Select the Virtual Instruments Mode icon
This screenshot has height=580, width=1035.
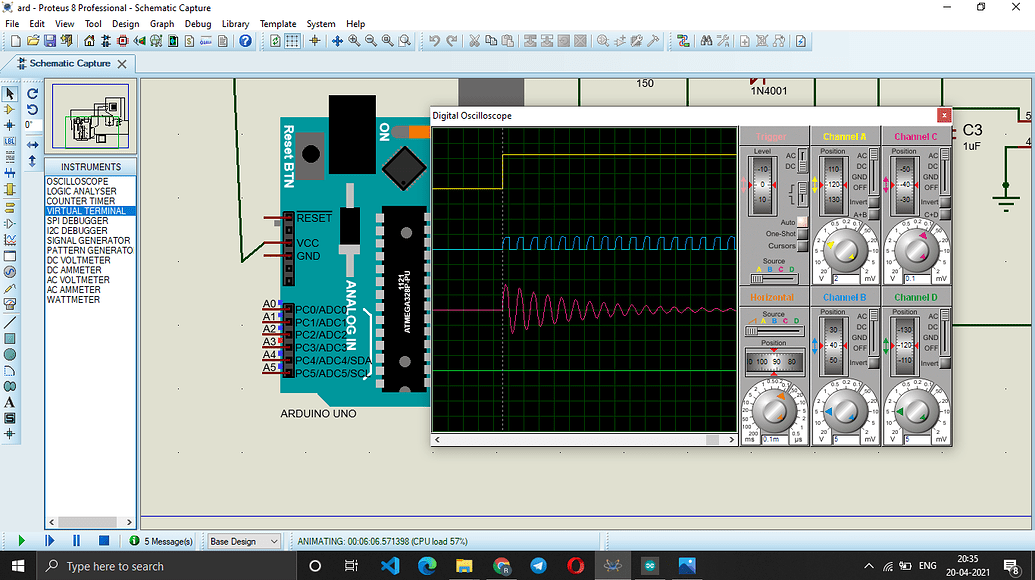pyautogui.click(x=10, y=303)
